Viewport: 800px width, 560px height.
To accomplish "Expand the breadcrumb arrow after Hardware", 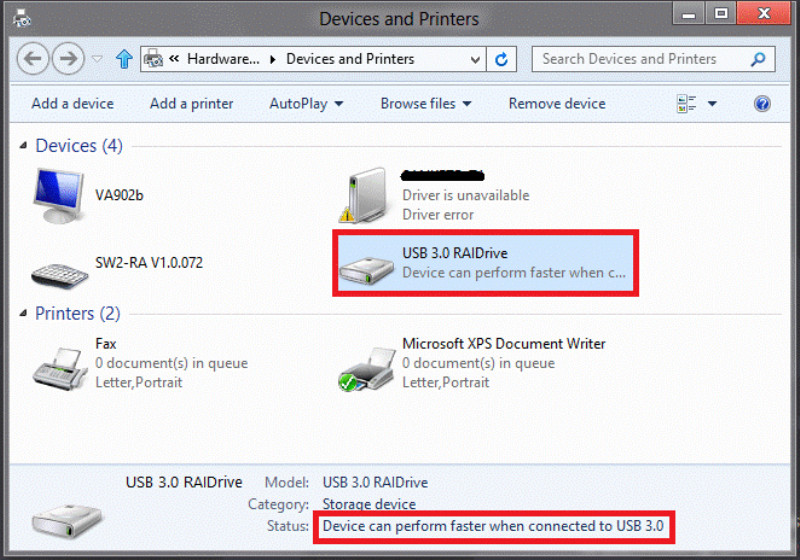I will click(x=273, y=60).
